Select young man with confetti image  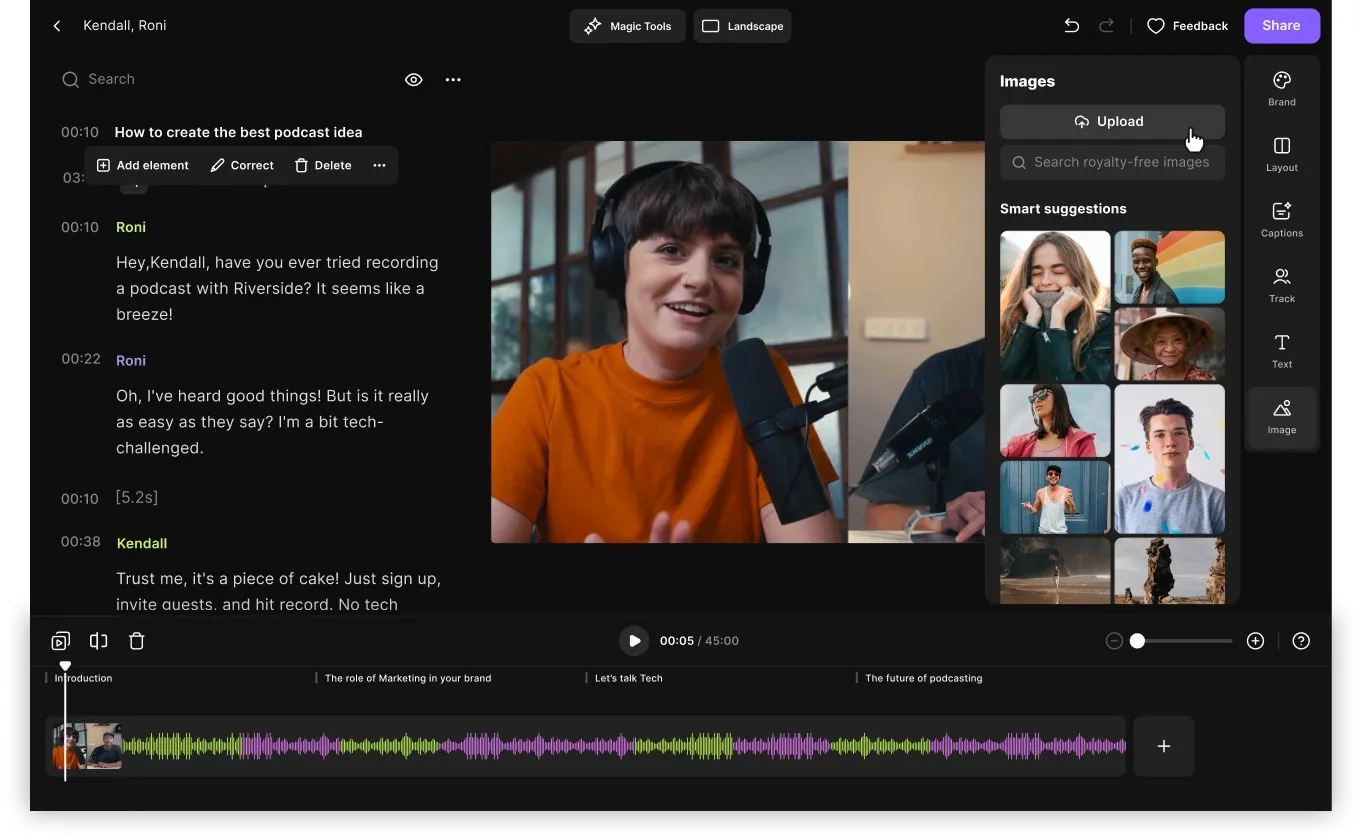(1170, 459)
